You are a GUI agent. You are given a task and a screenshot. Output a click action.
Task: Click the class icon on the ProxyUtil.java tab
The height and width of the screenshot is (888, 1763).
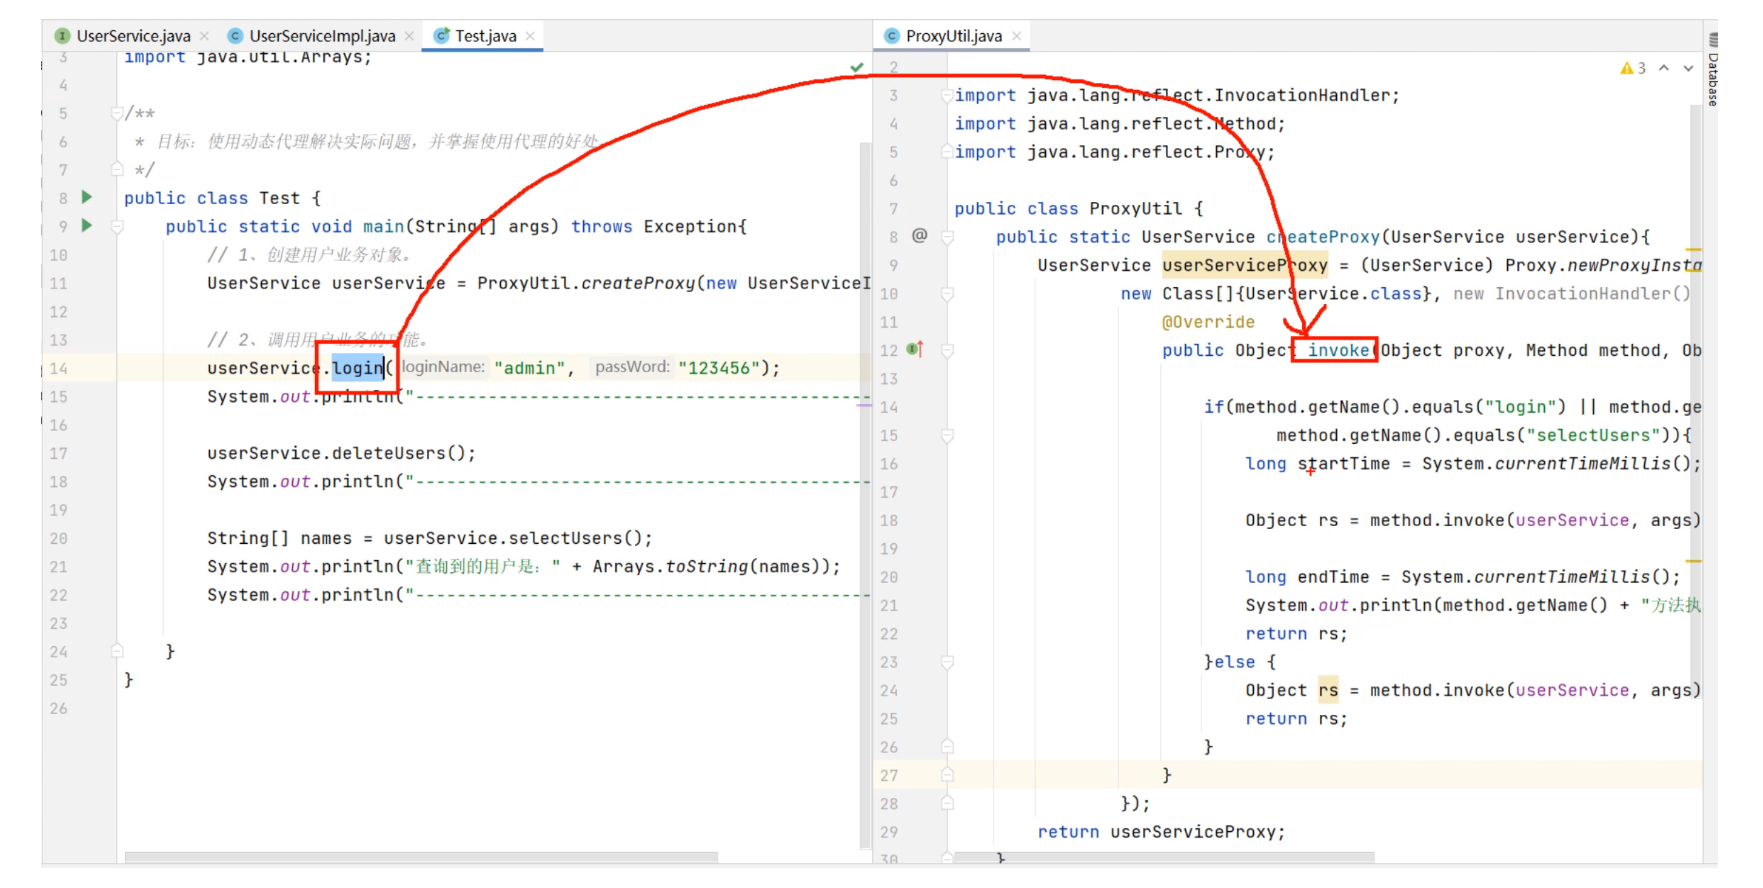coord(892,36)
